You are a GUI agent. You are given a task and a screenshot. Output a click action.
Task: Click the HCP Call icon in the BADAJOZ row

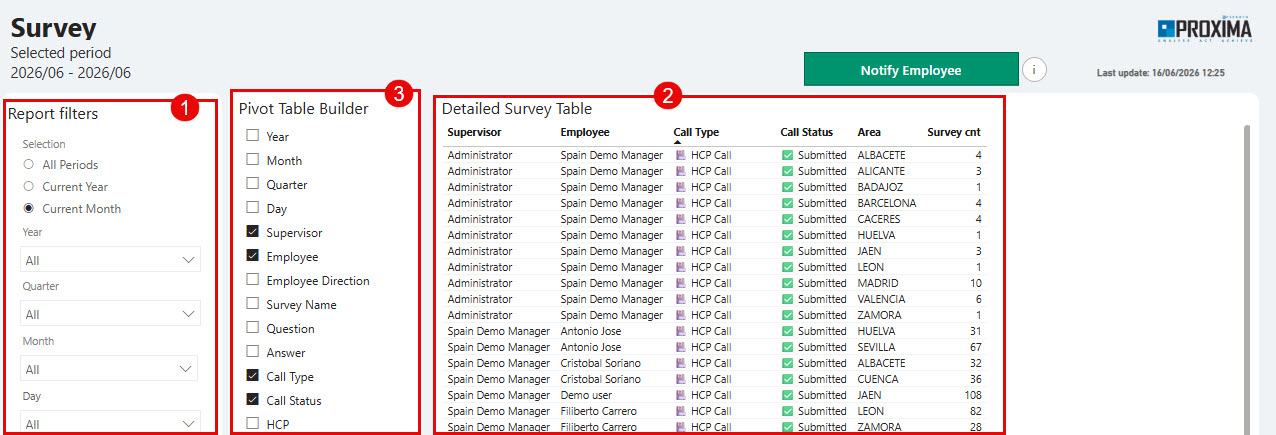coord(680,187)
